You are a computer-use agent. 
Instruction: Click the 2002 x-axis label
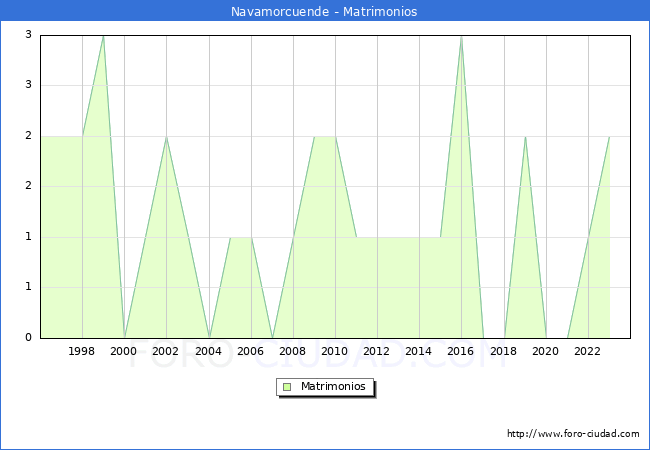click(x=165, y=351)
